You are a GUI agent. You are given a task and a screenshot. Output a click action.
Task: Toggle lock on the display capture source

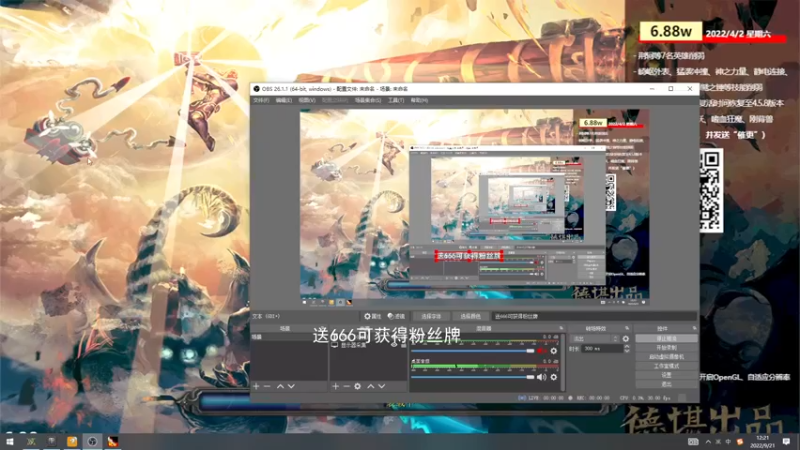point(403,345)
